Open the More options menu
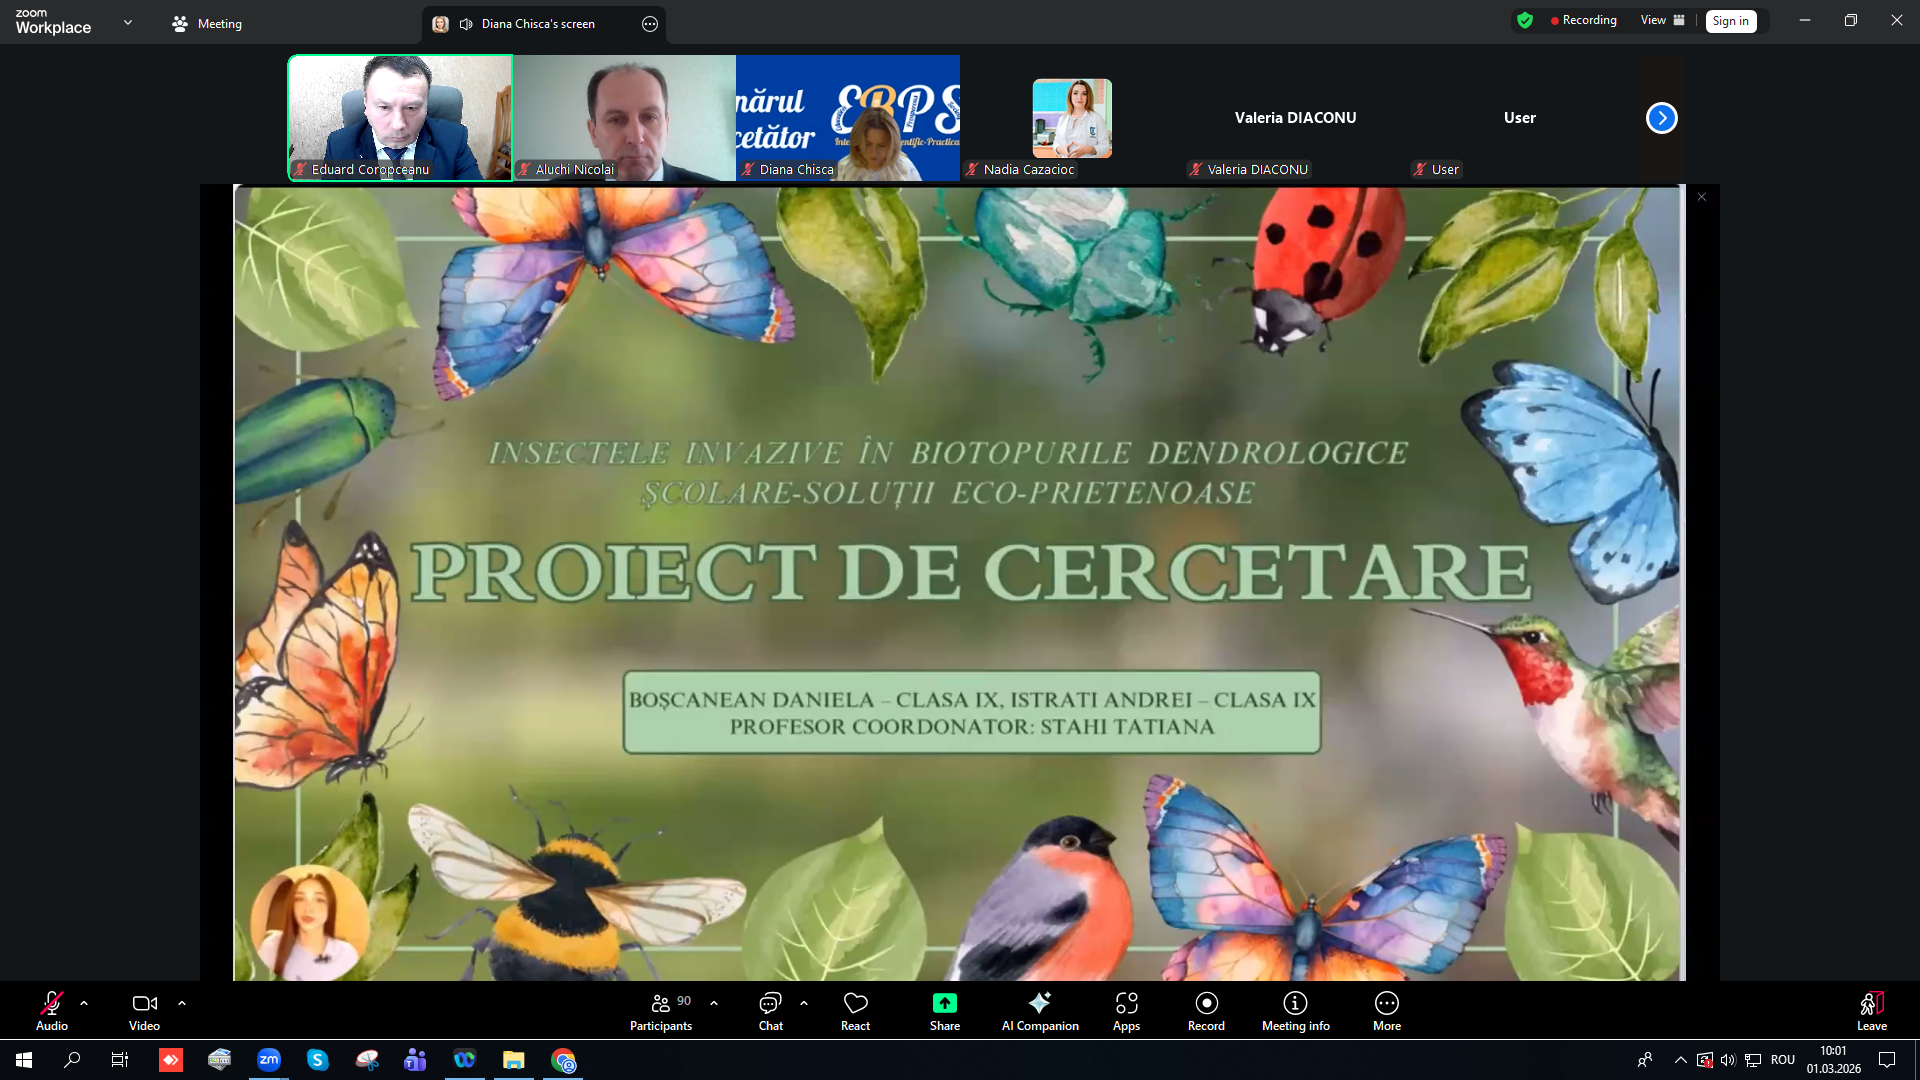 pos(1386,1009)
